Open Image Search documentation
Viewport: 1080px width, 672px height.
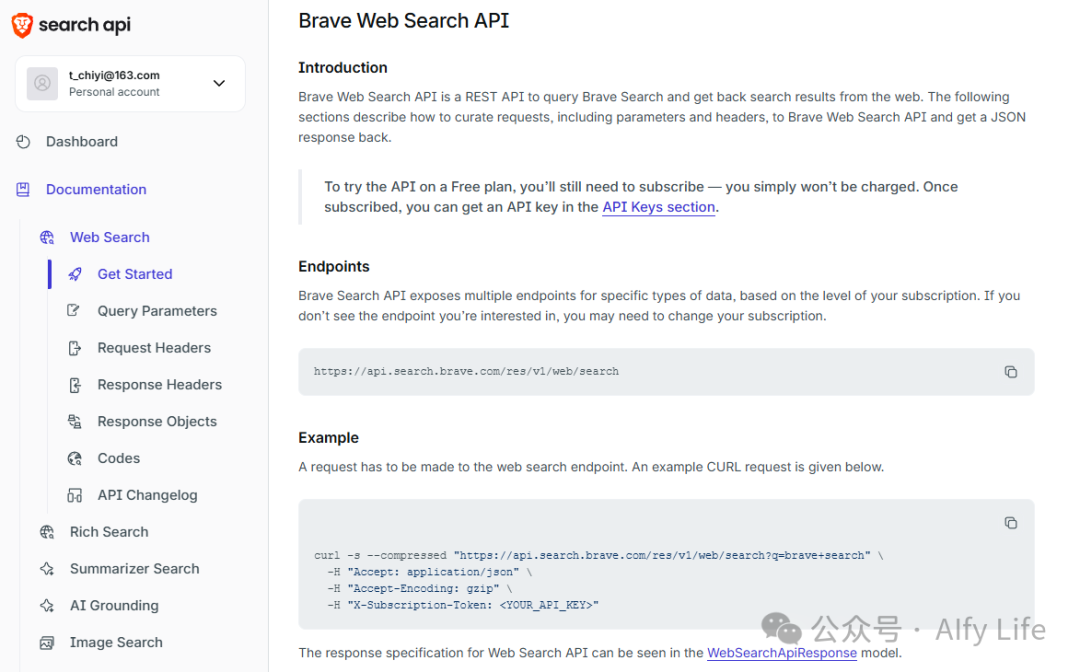[x=116, y=643]
